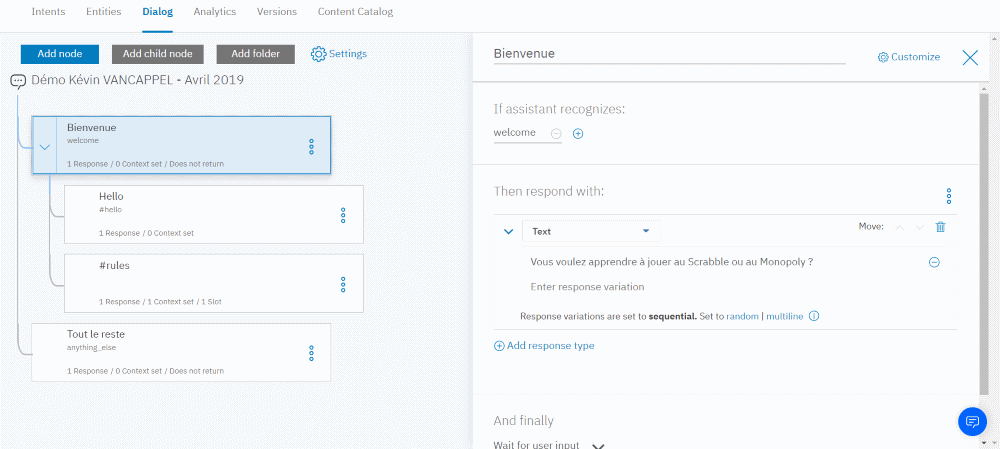Open options menu for #rules node
This screenshot has width=1000, height=449.
tap(343, 284)
